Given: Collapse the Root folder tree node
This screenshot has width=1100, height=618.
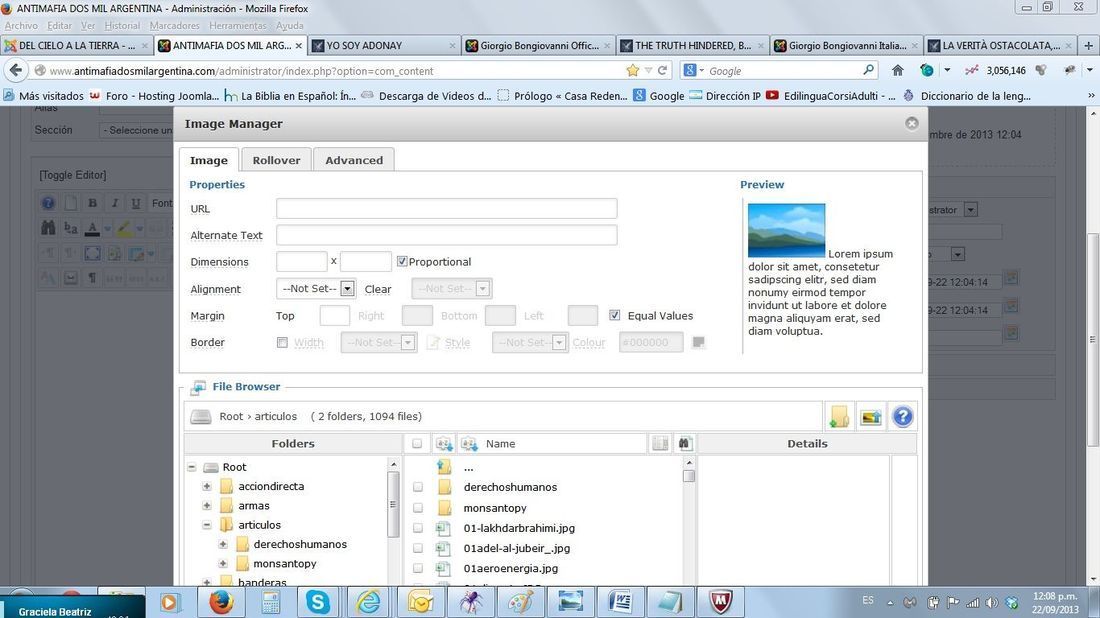Looking at the screenshot, I should click(x=192, y=467).
